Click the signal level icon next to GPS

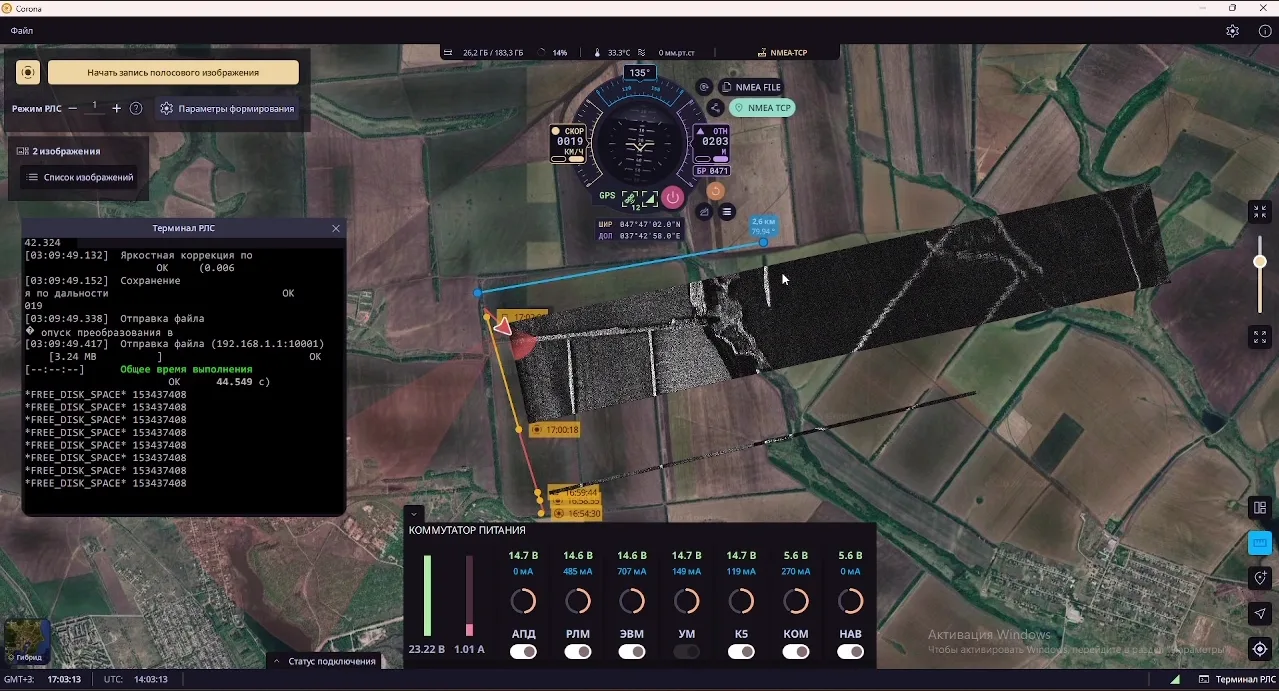[650, 197]
